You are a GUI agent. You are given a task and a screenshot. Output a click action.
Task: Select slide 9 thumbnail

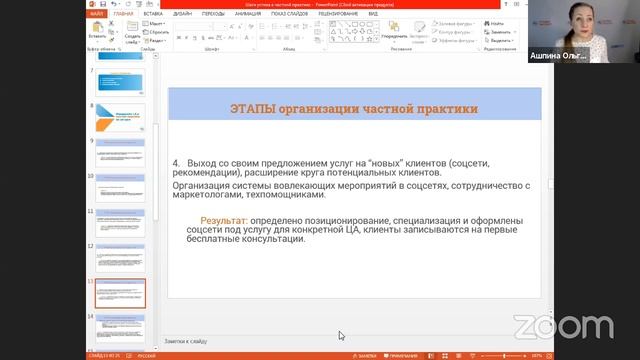click(120, 153)
